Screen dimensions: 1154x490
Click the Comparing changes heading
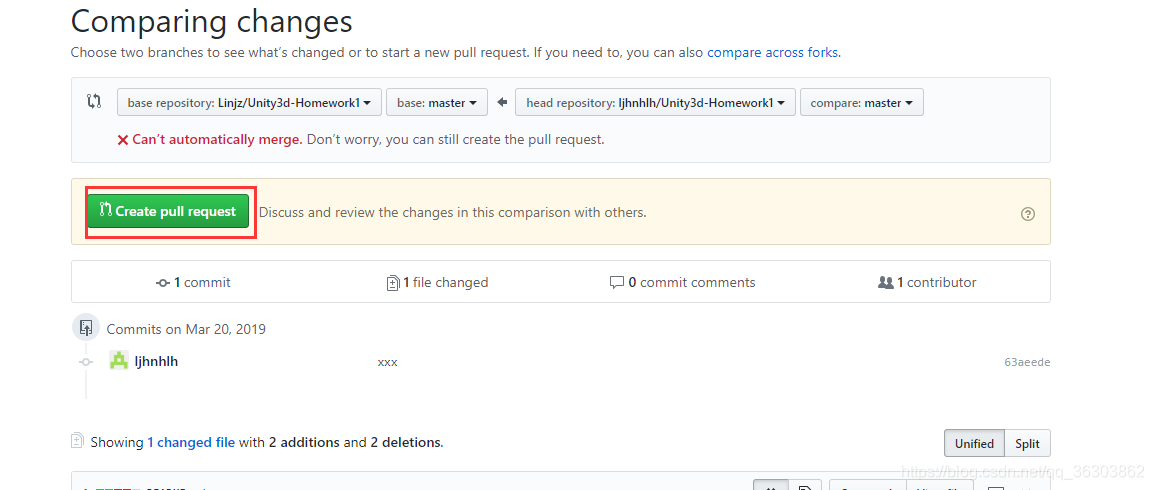click(x=211, y=21)
